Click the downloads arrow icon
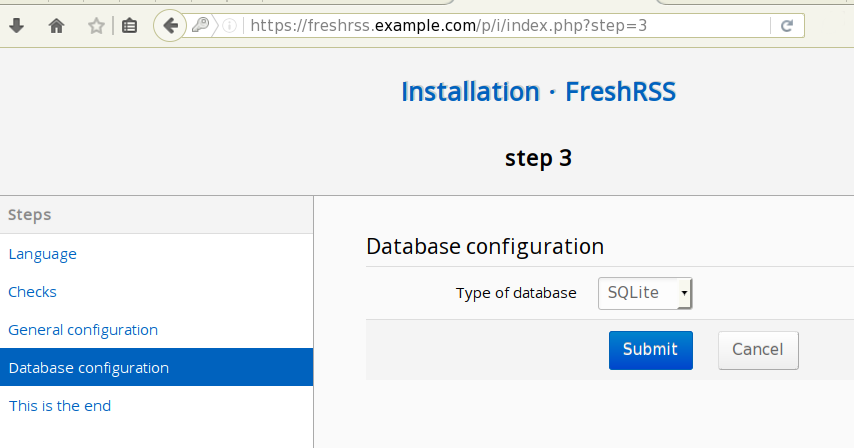854x448 pixels. click(x=16, y=27)
